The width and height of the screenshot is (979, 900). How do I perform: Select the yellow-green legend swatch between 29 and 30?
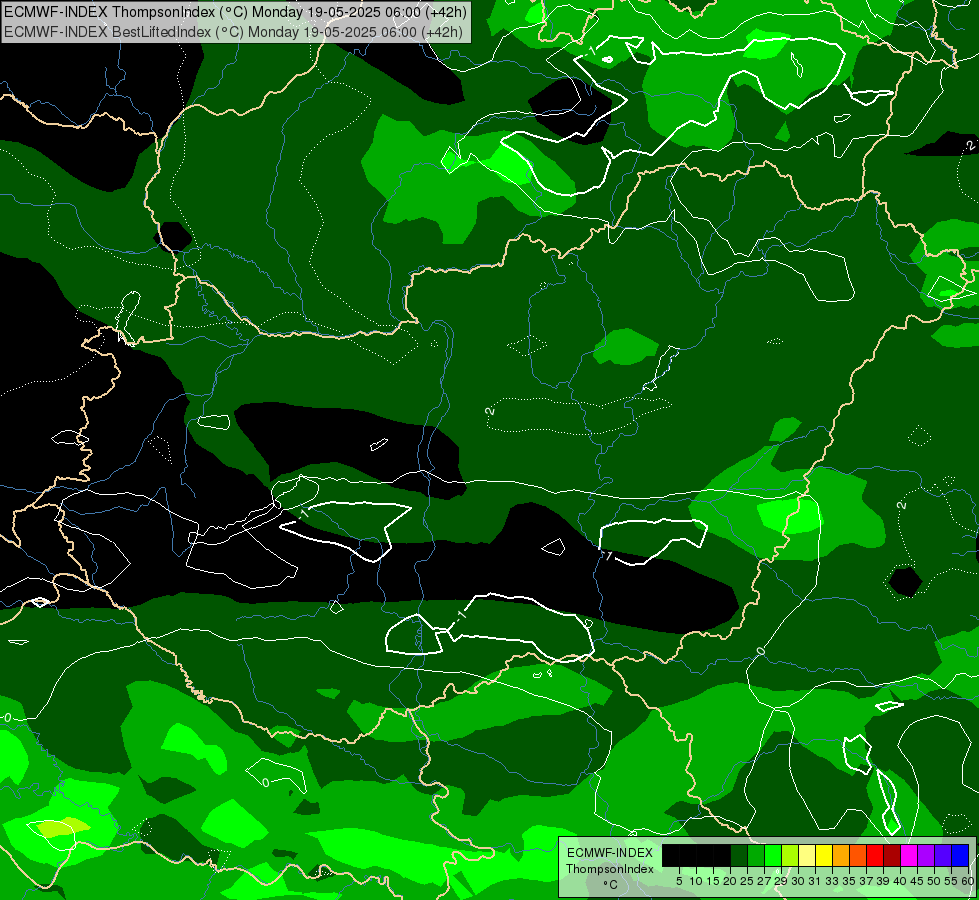(x=790, y=855)
